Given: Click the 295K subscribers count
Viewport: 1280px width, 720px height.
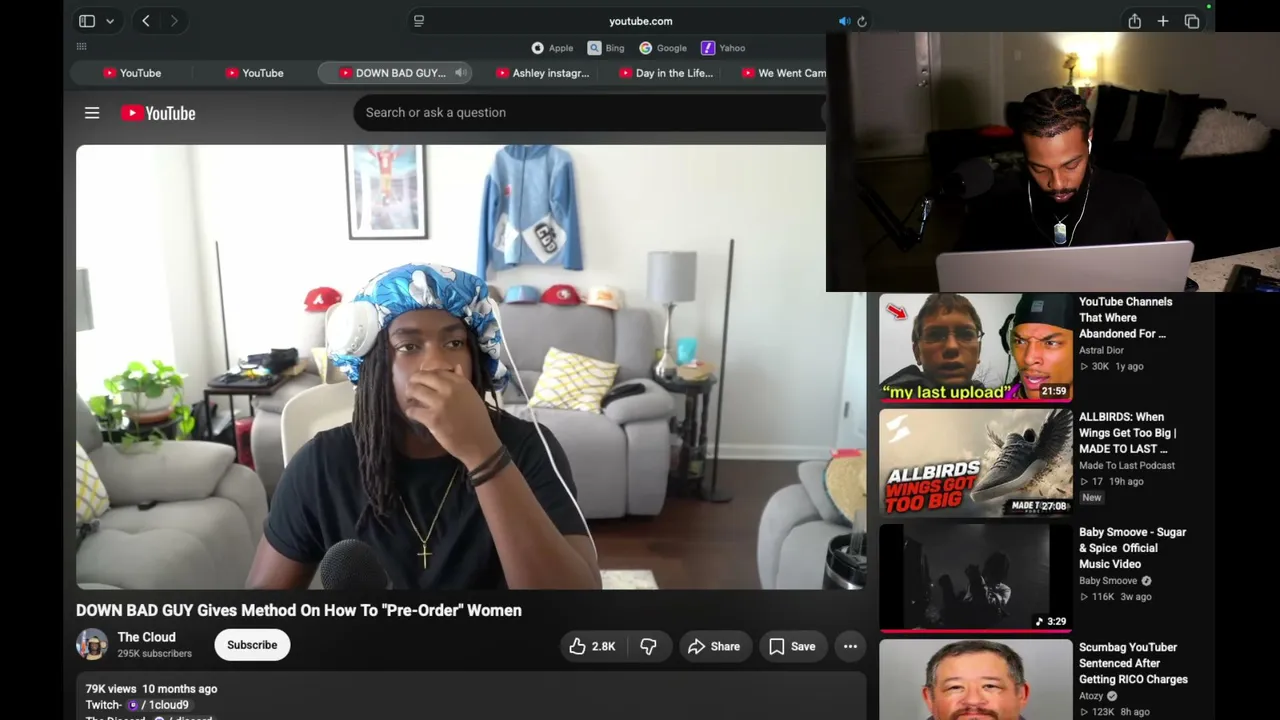Looking at the screenshot, I should [154, 654].
